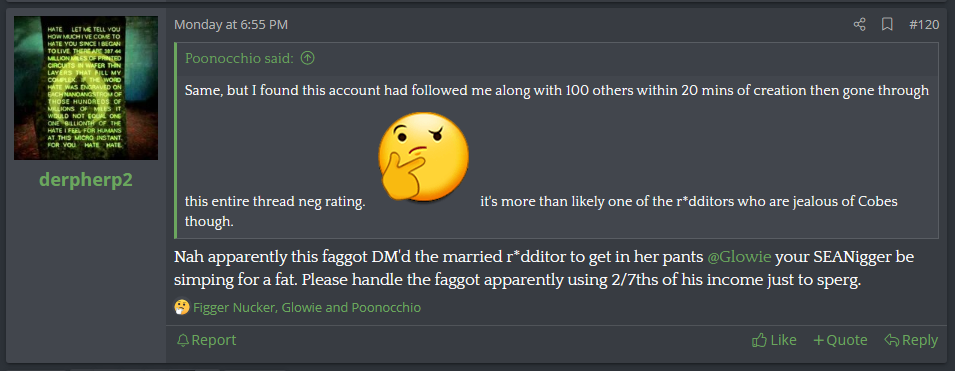The height and width of the screenshot is (371, 955).
Task: Click the share icon on post #120
Action: (859, 24)
